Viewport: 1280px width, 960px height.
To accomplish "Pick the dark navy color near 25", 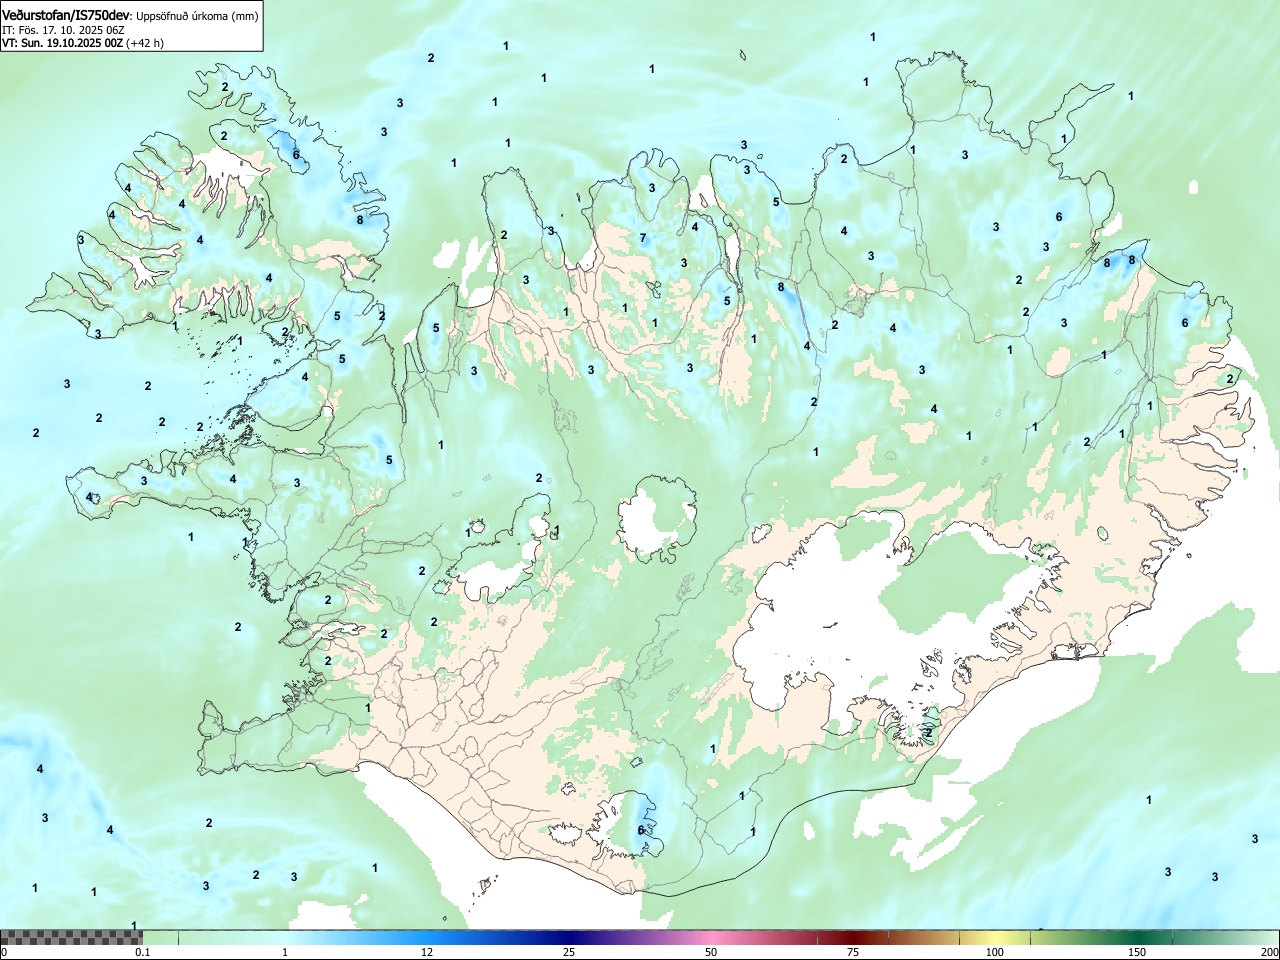I will [x=568, y=937].
